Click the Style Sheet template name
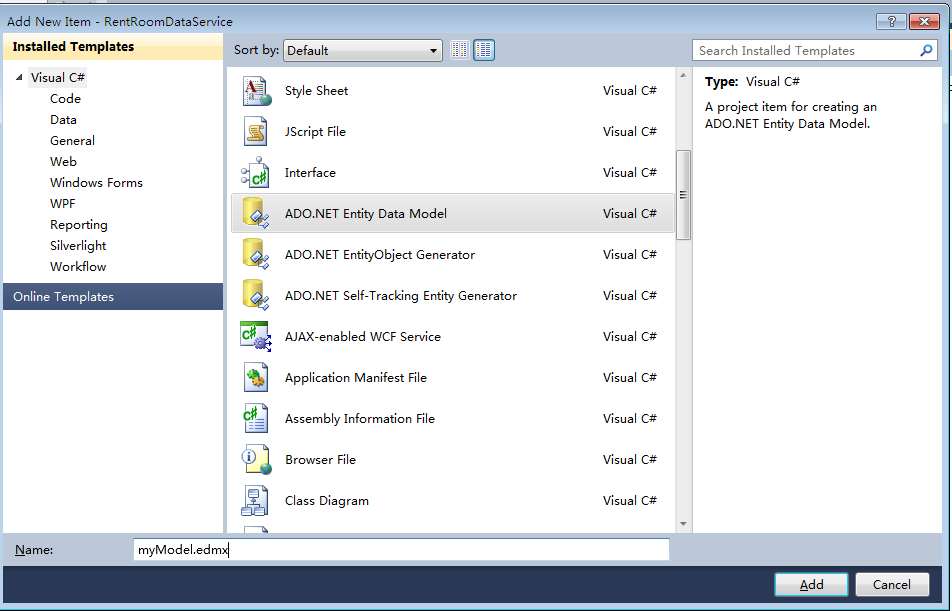 click(x=316, y=90)
